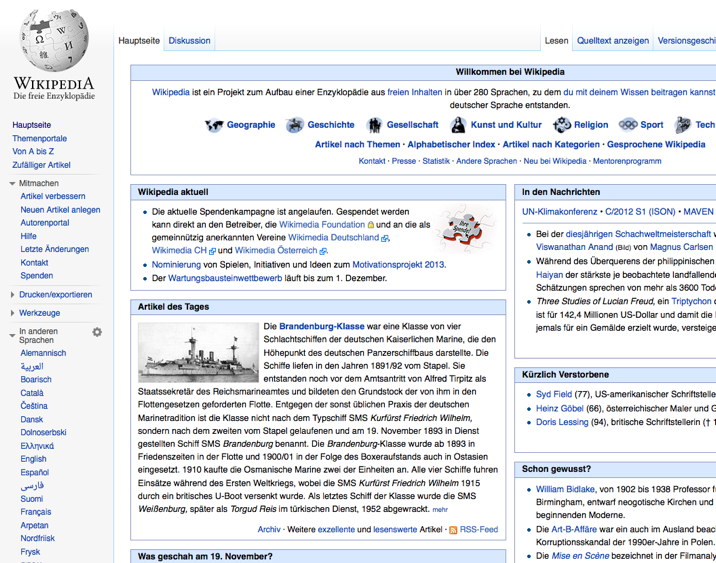Open Letzte Änderungen link
The width and height of the screenshot is (716, 563).
[x=55, y=249]
